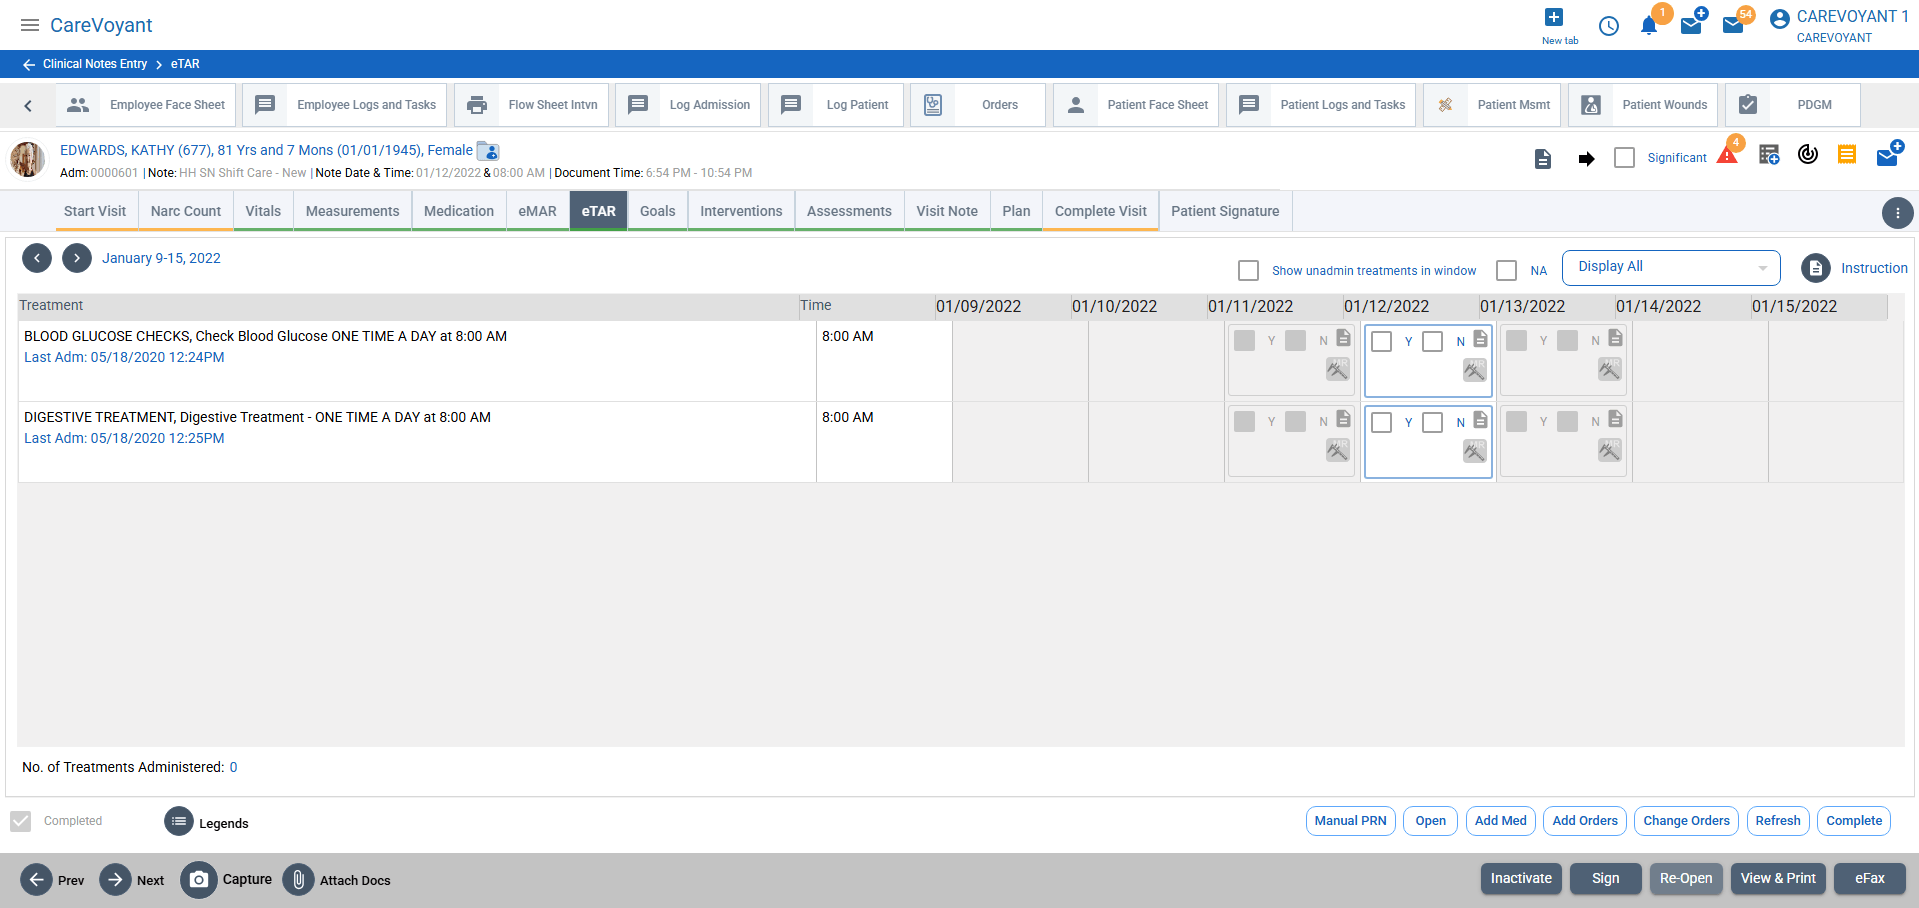Send patient message with blue envelope icon

pos(1889,155)
